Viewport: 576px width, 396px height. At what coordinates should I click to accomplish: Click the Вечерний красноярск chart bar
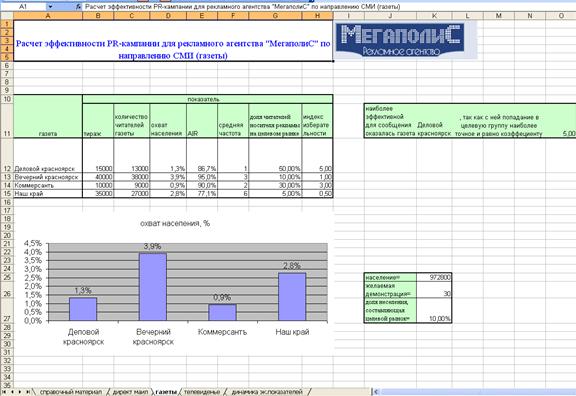pos(153,287)
